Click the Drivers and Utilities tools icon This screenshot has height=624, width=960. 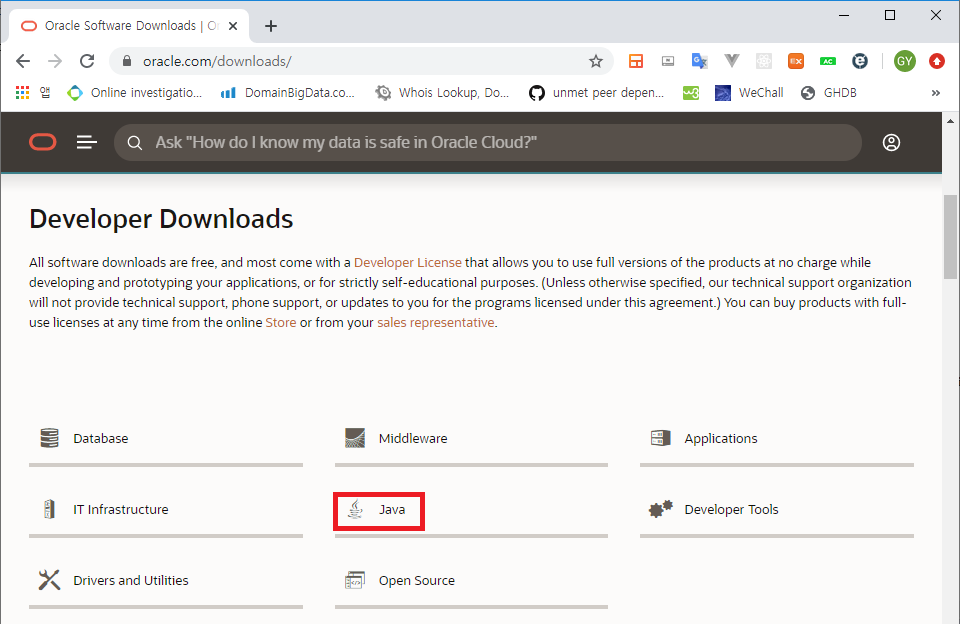pyautogui.click(x=50, y=580)
